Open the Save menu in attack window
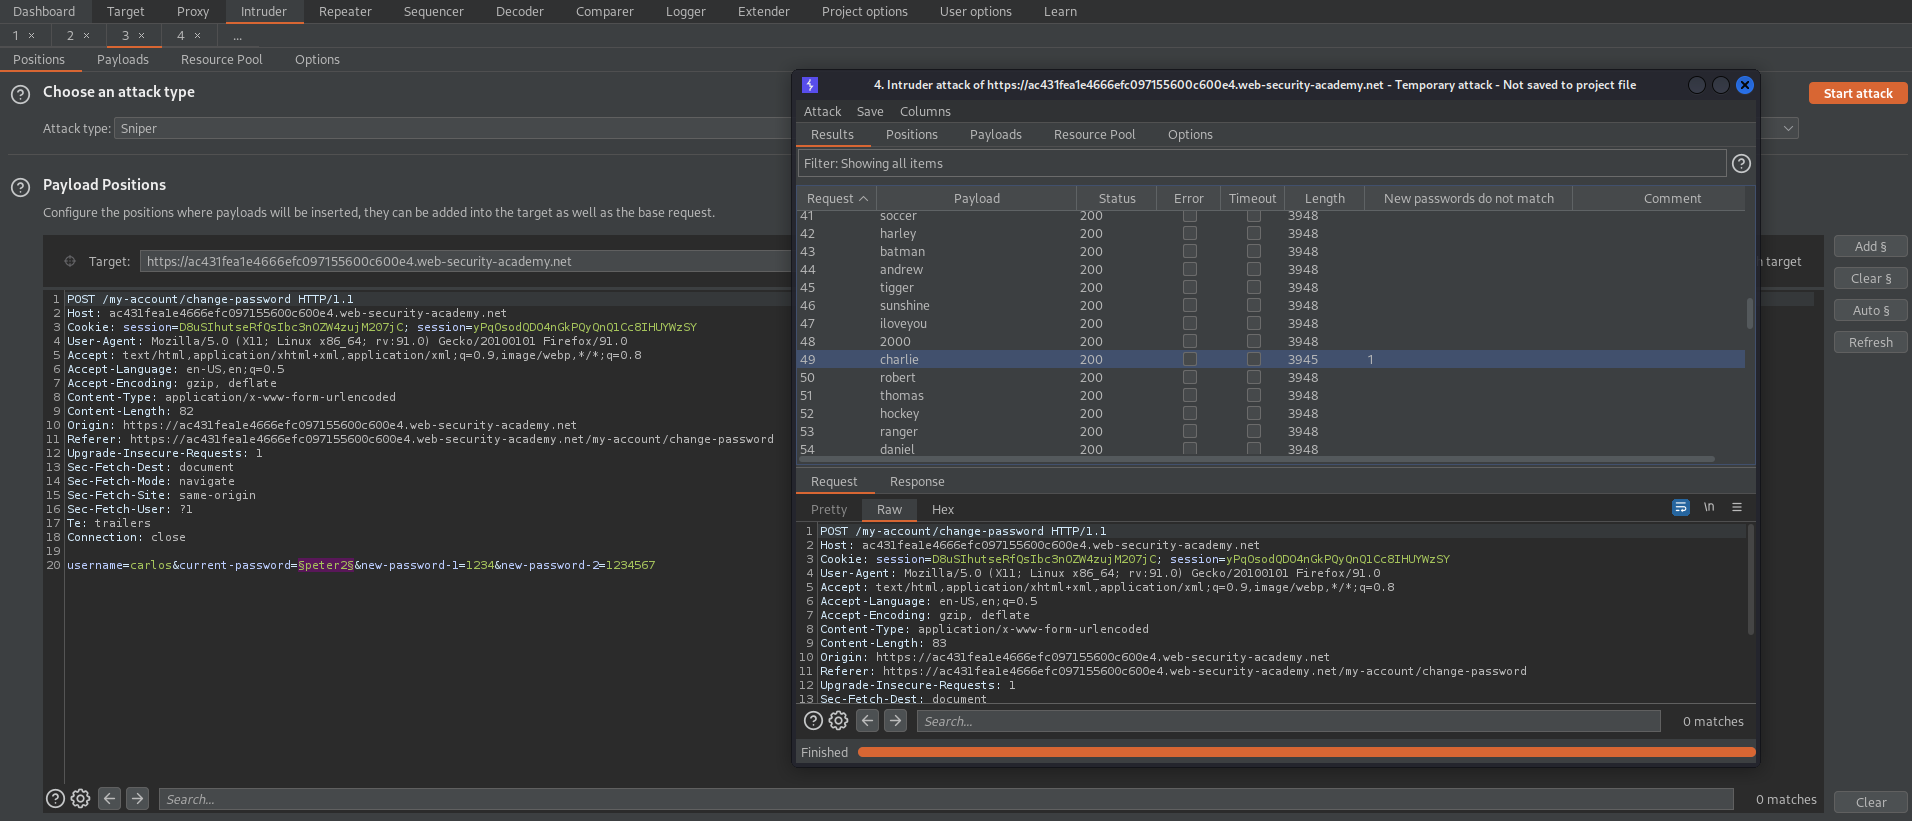The image size is (1912, 821). click(870, 111)
